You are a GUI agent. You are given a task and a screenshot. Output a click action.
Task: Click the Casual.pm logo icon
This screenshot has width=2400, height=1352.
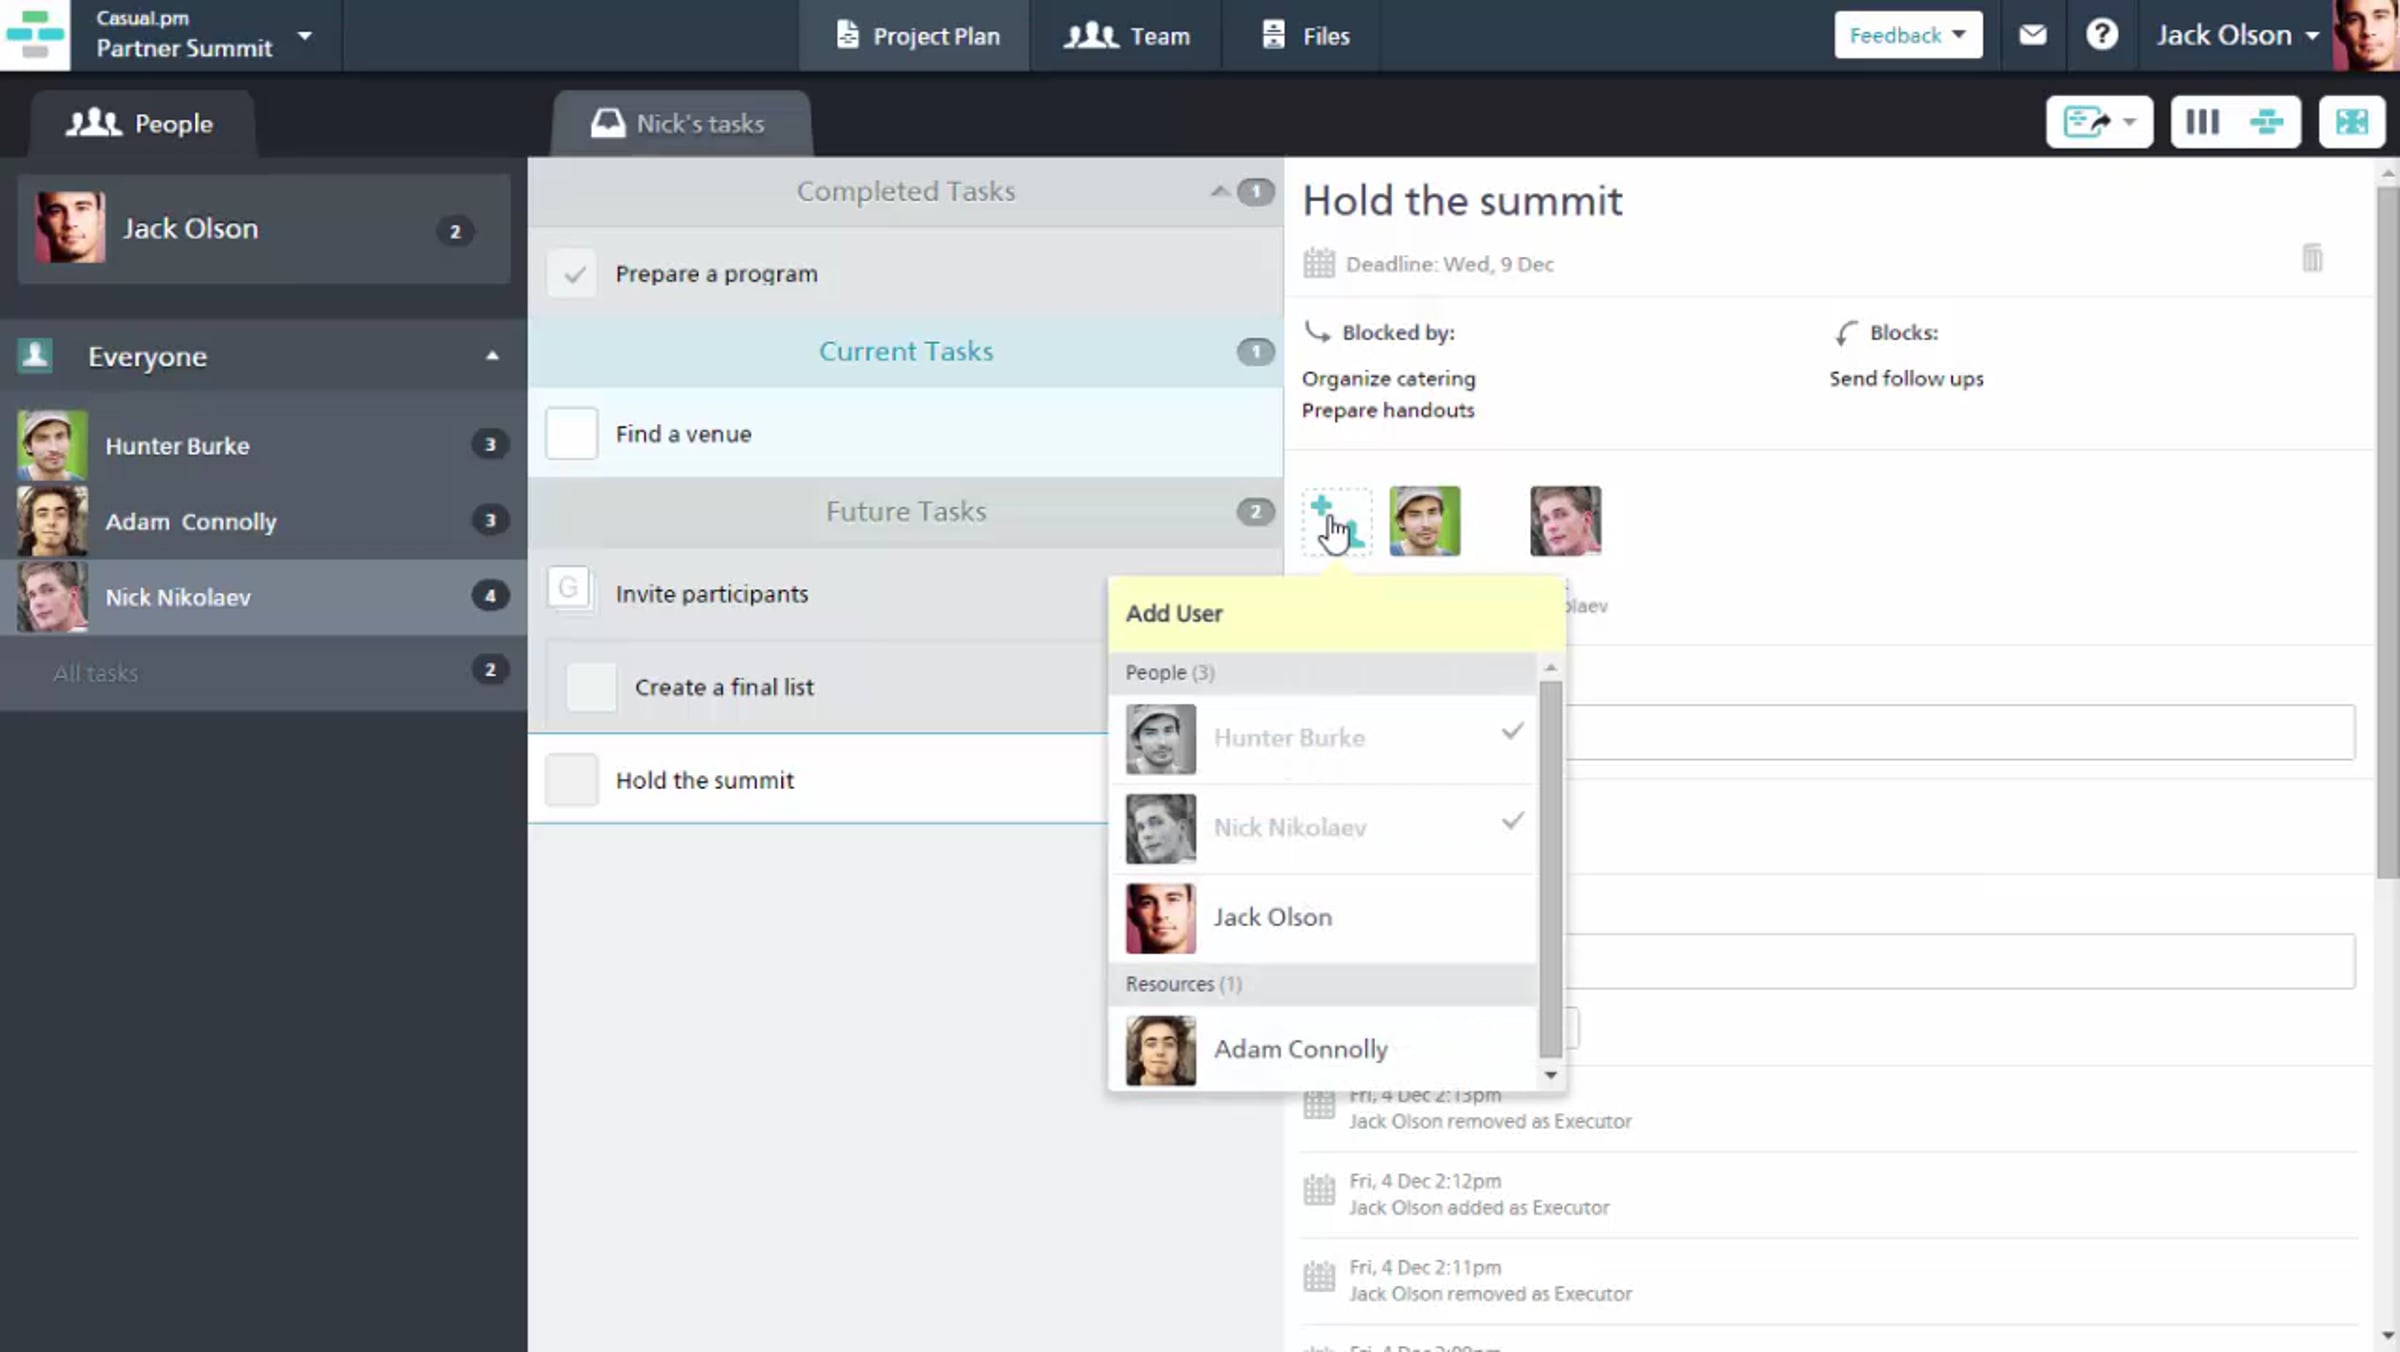point(35,35)
